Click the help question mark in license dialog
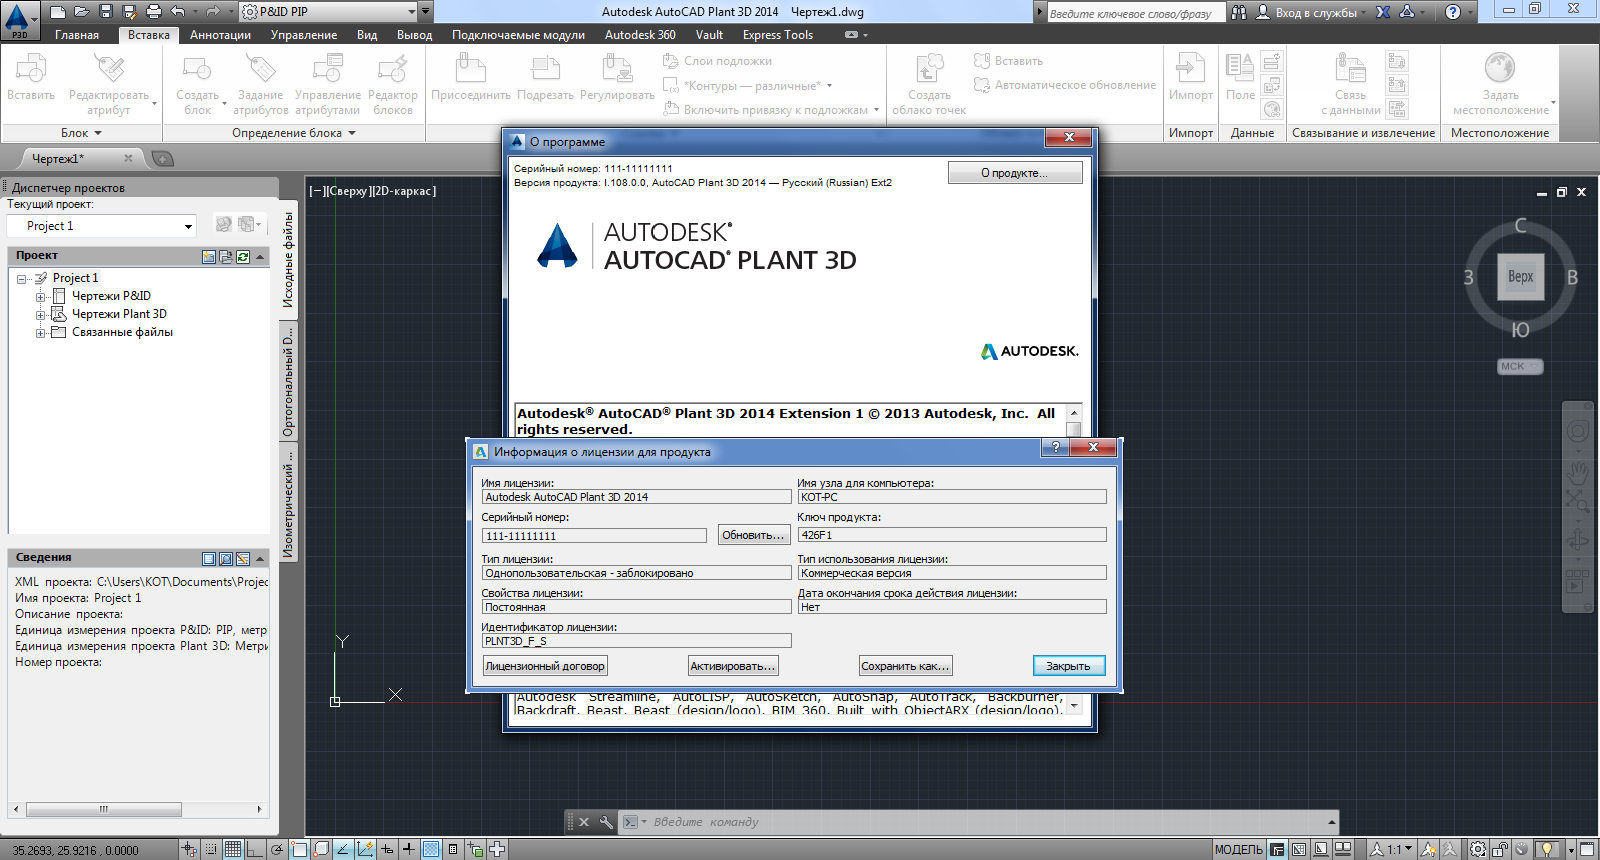1600x860 pixels. point(1055,448)
